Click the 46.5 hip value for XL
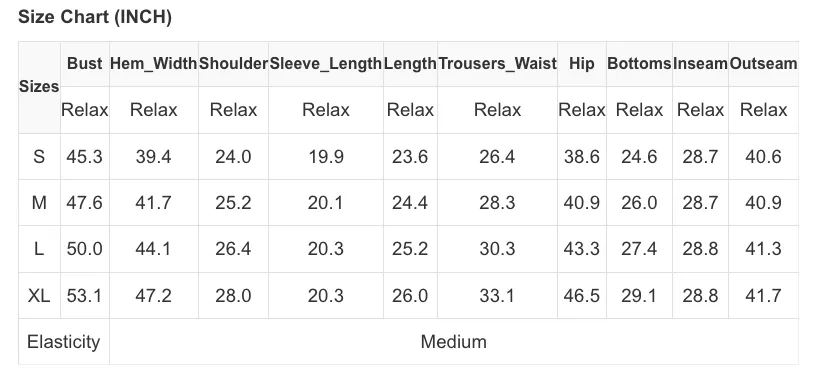 [x=581, y=295]
